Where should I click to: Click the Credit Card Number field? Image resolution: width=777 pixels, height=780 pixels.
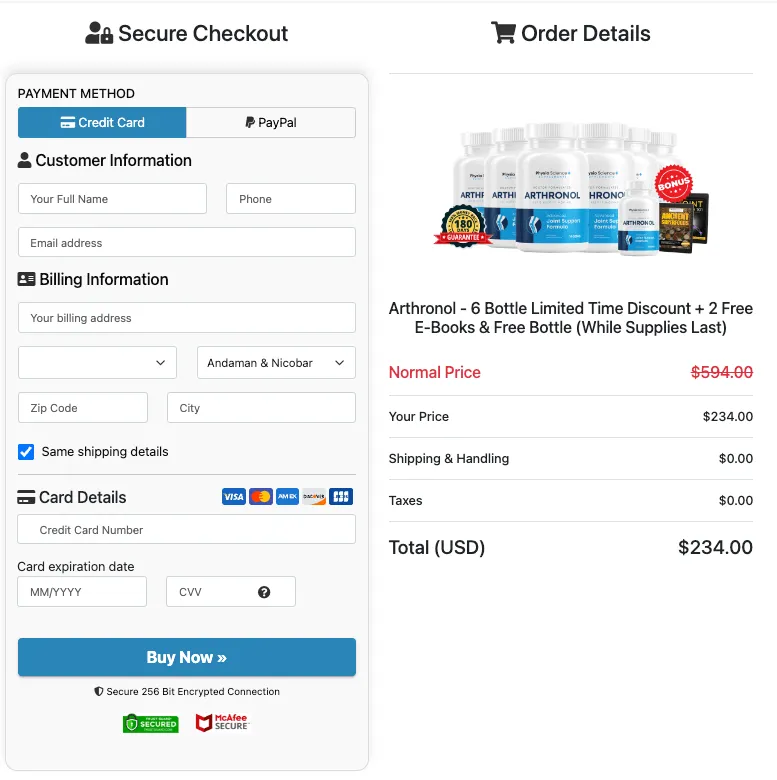pyautogui.click(x=187, y=530)
